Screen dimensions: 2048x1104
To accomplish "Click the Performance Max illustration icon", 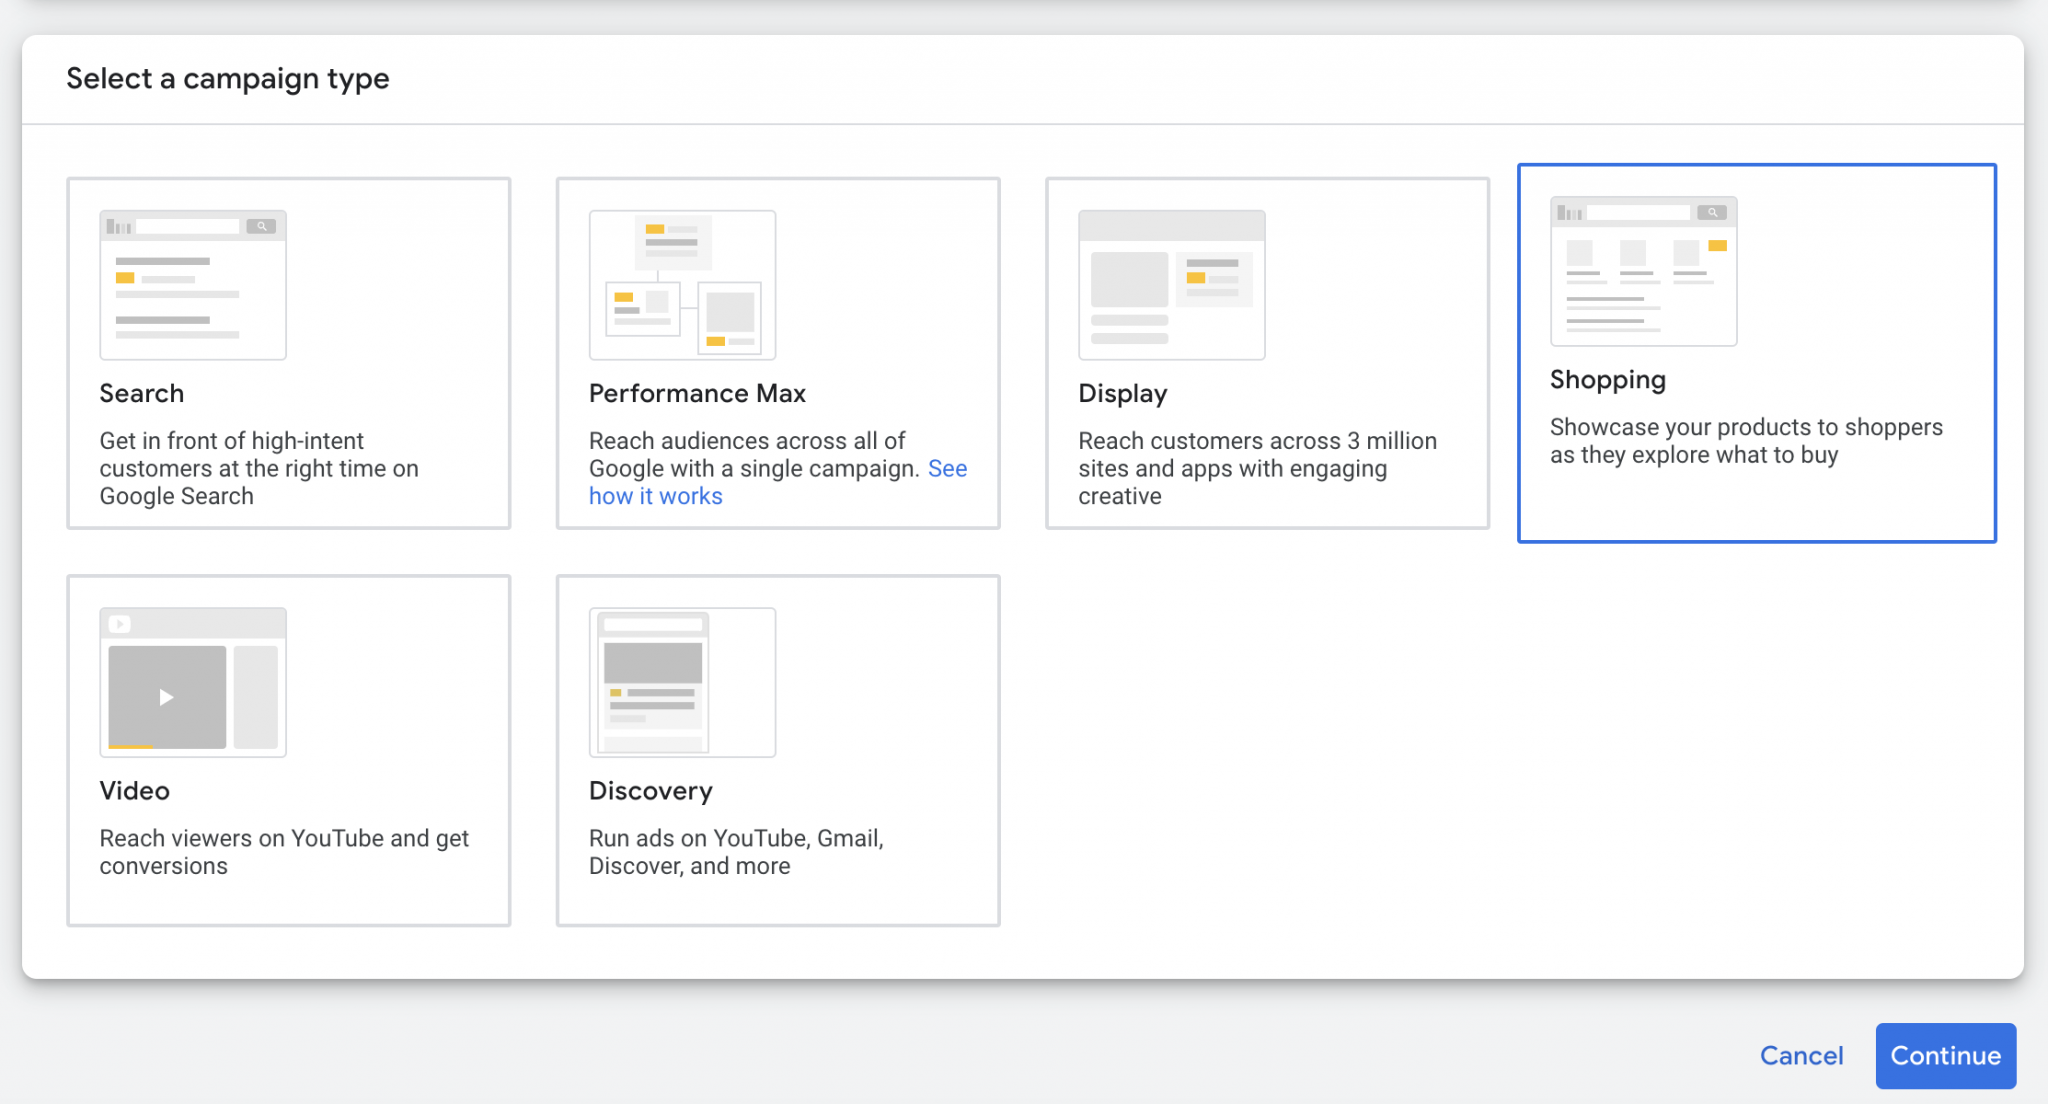I will point(682,285).
